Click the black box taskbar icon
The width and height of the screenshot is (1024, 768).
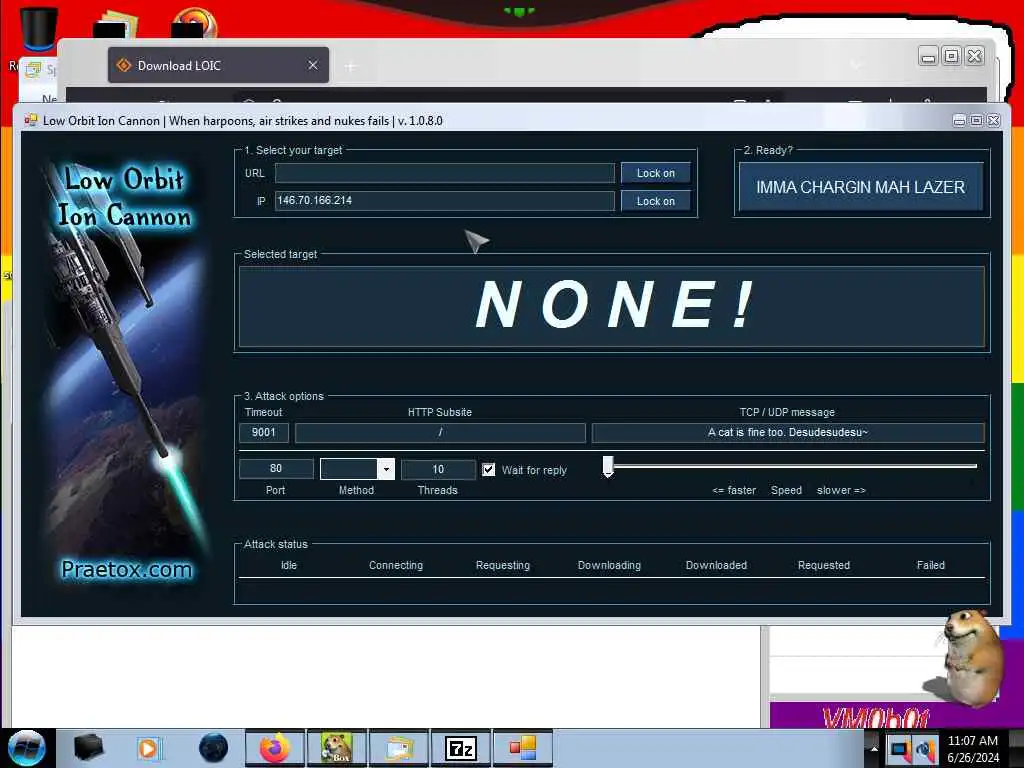coord(88,748)
